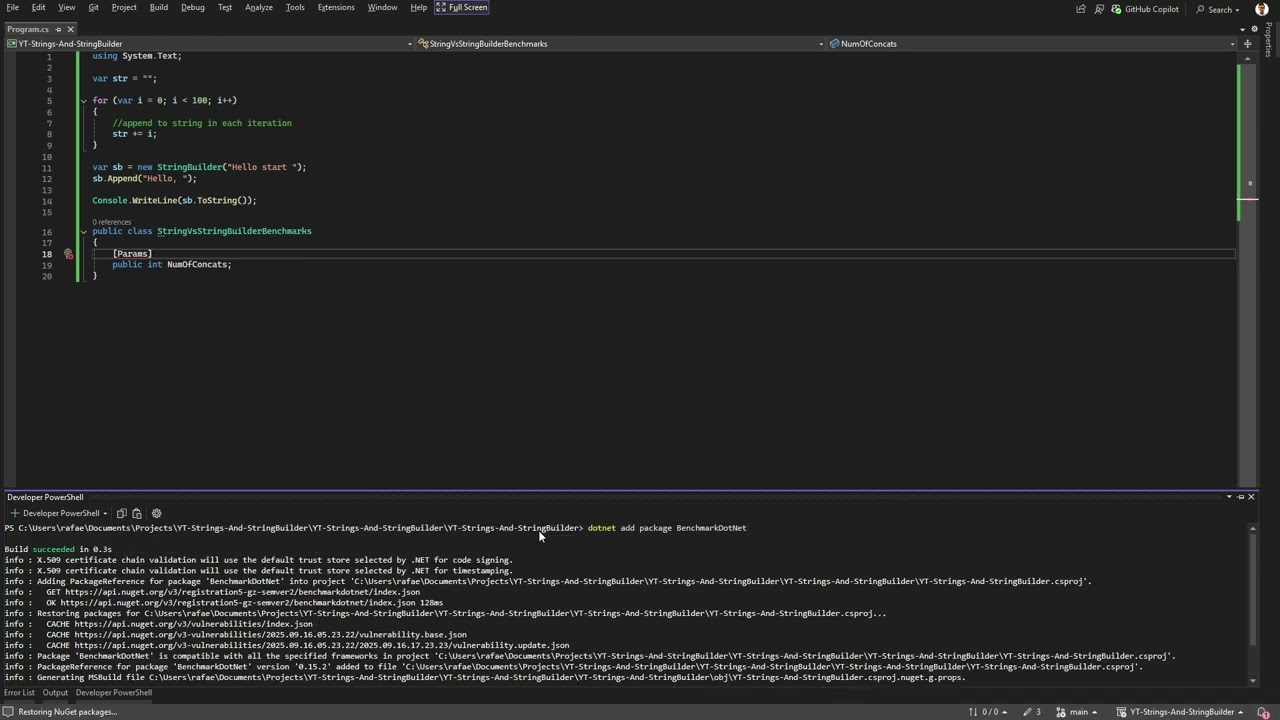Select the Developer PowerShell bottom tab
Screen dimensions: 1280x720
click(114, 693)
